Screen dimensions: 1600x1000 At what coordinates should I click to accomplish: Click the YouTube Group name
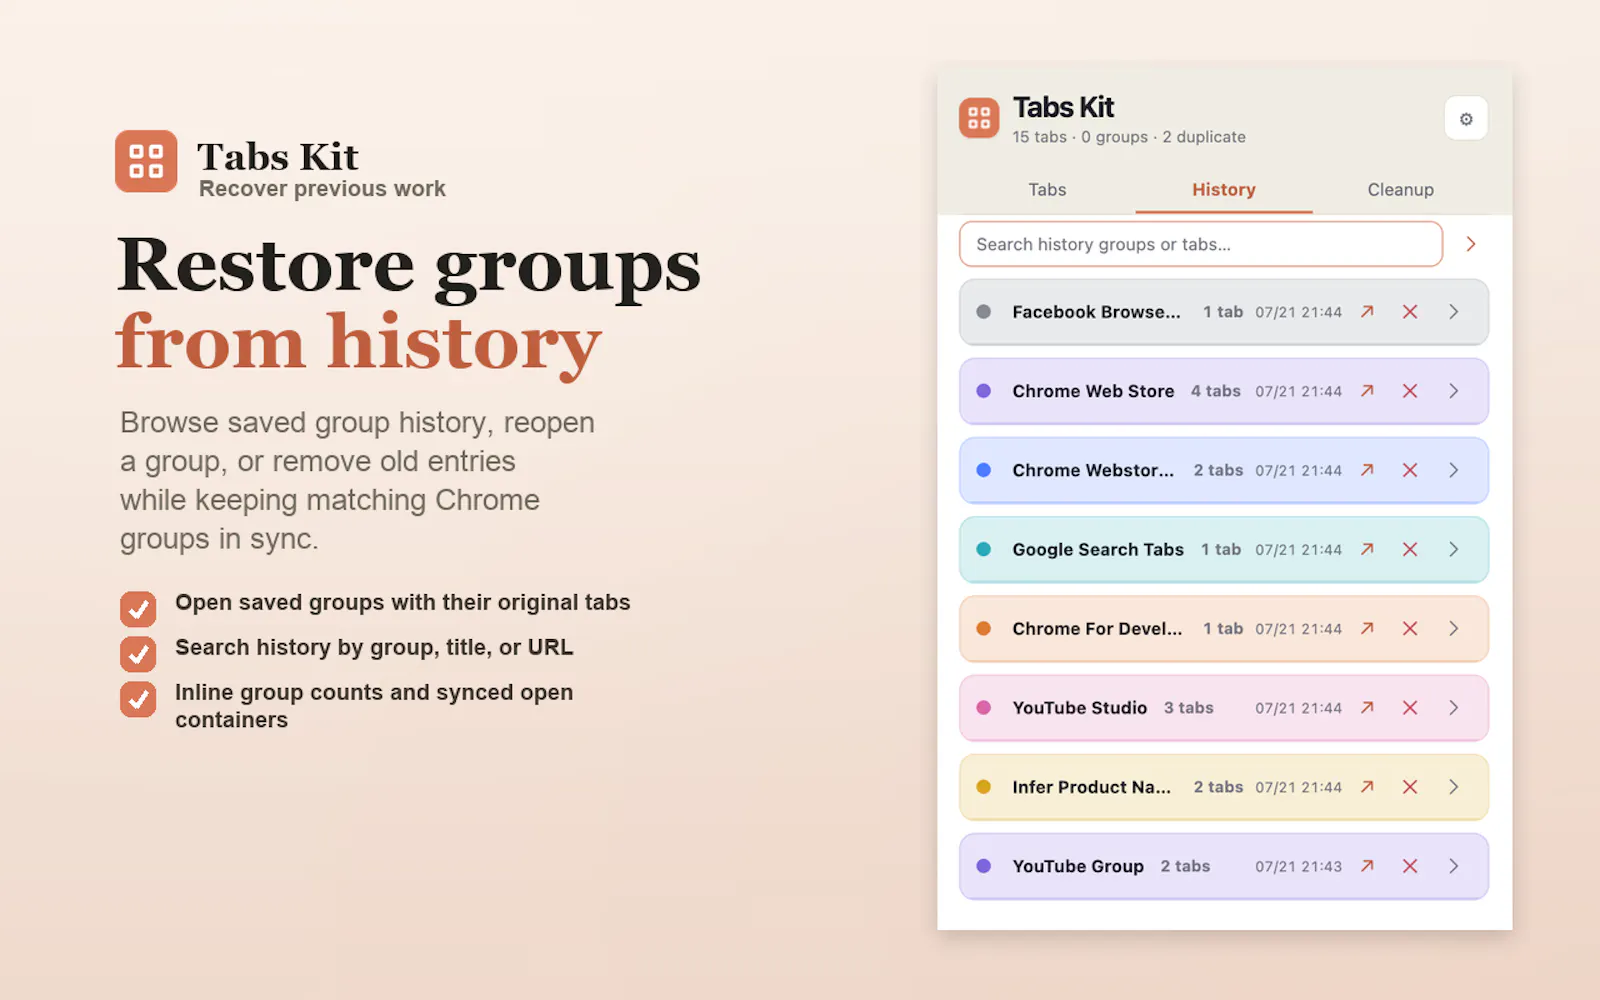(x=1078, y=866)
